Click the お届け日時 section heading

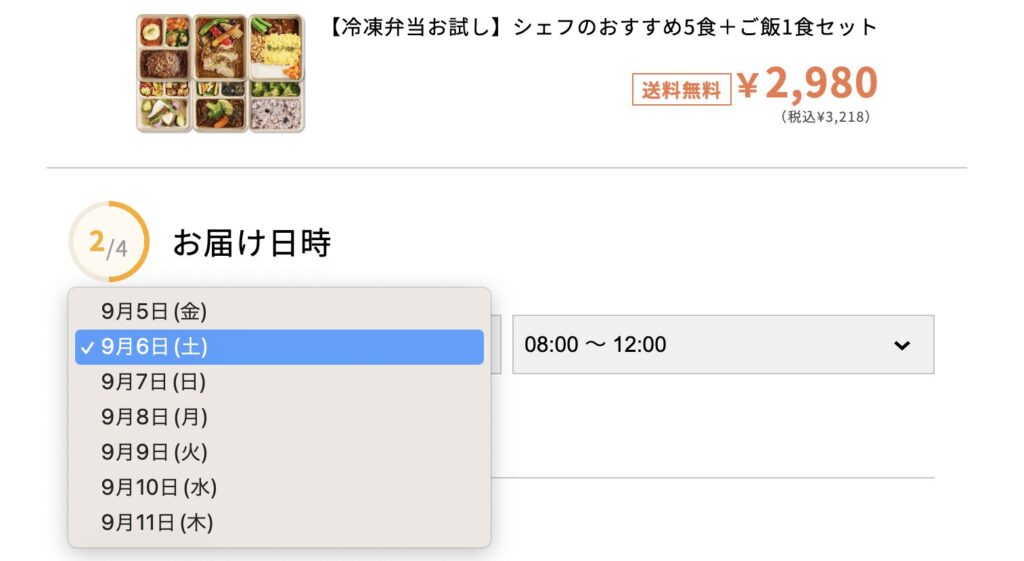pos(251,243)
